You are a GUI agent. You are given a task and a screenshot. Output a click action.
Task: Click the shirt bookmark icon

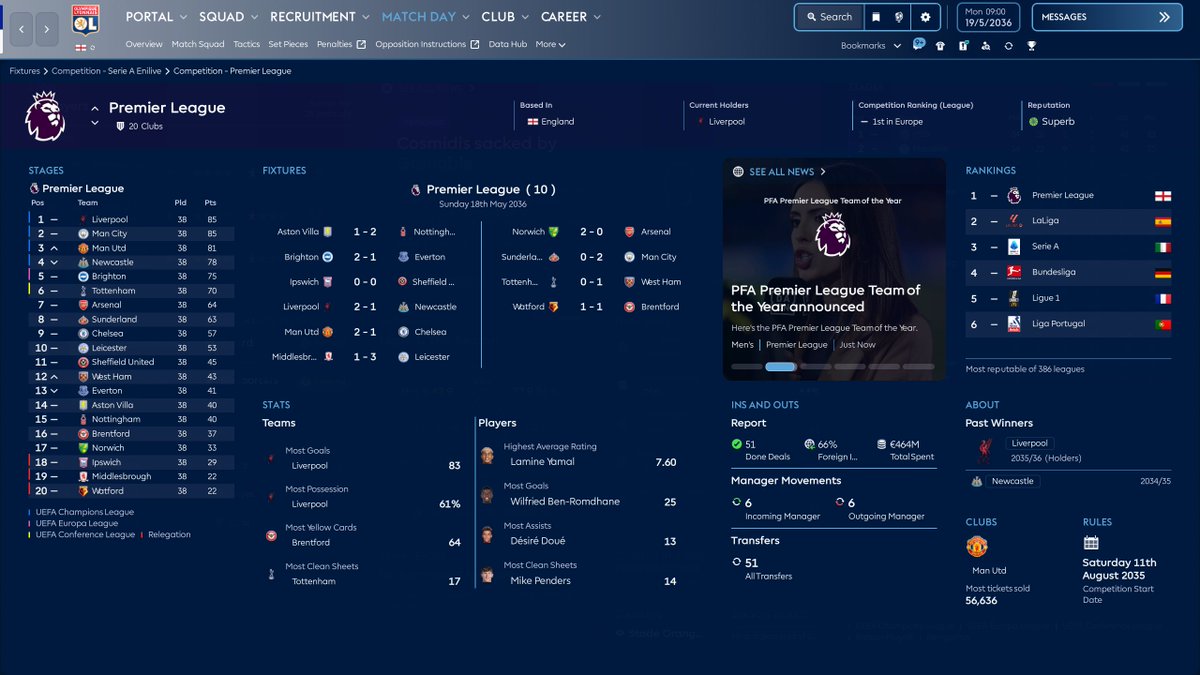[x=940, y=45]
